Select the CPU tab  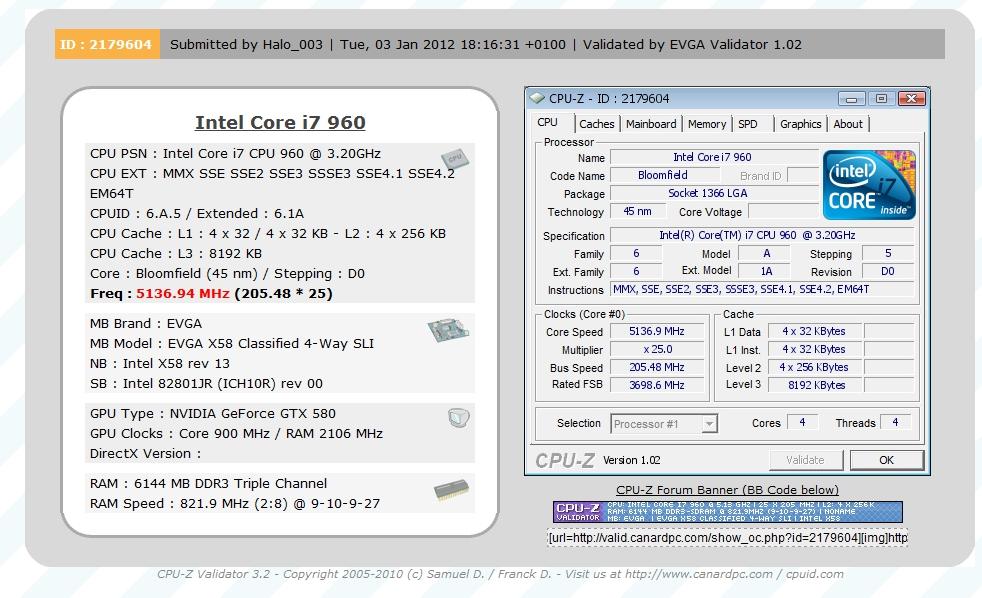pyautogui.click(x=547, y=122)
